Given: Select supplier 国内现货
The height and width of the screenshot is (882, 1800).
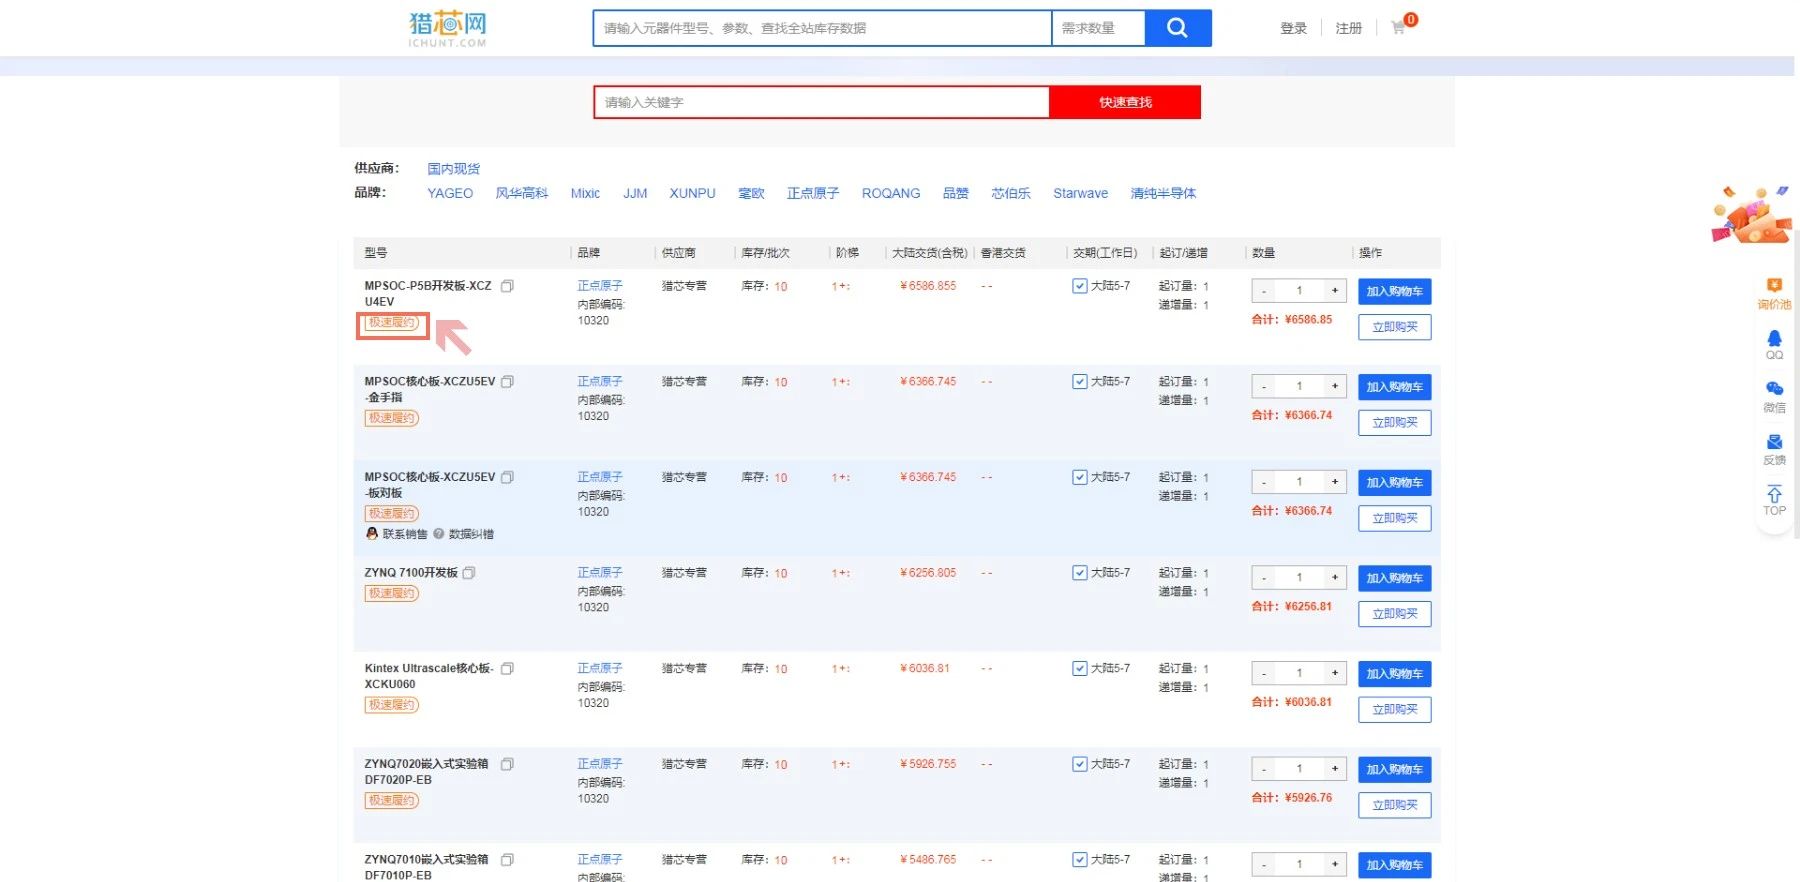Looking at the screenshot, I should [x=454, y=169].
